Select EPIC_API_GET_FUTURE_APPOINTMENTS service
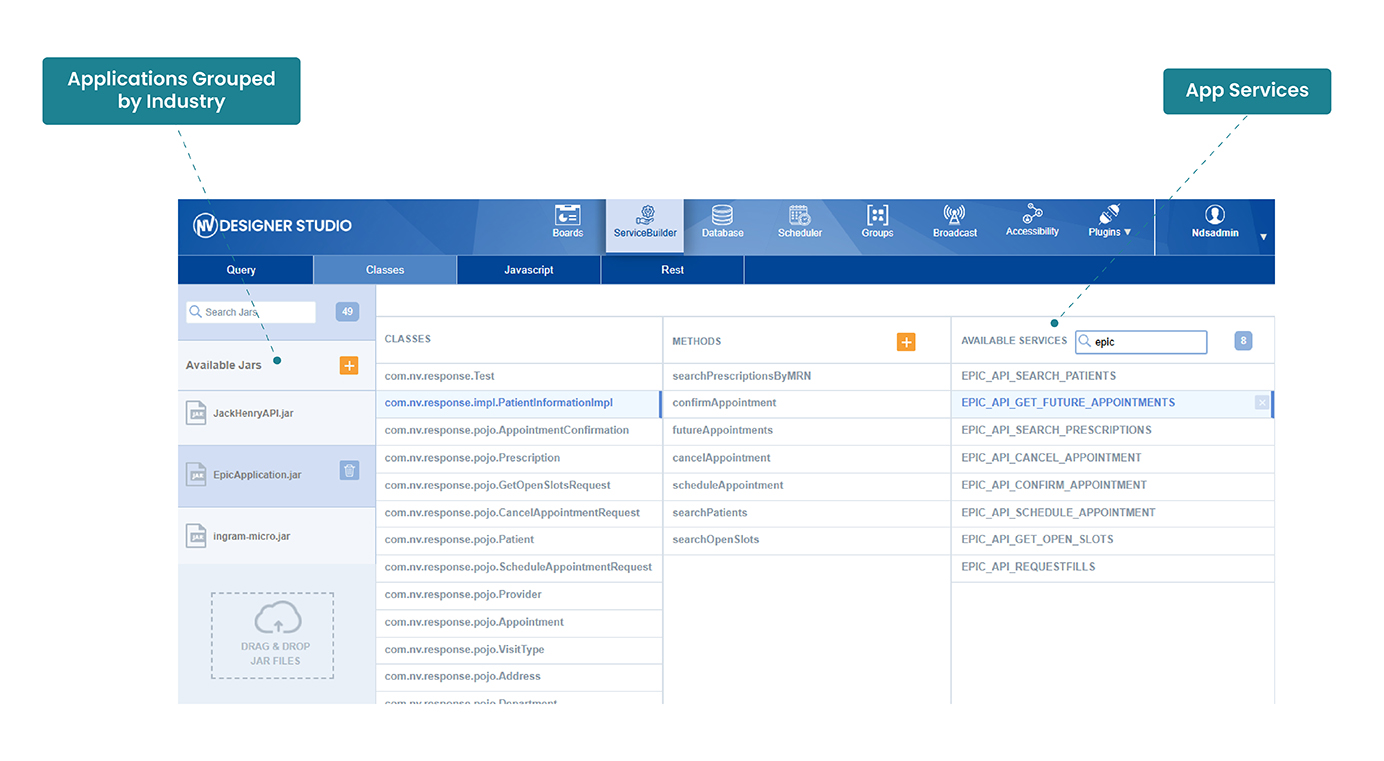This screenshot has width=1384, height=761. pyautogui.click(x=1113, y=403)
